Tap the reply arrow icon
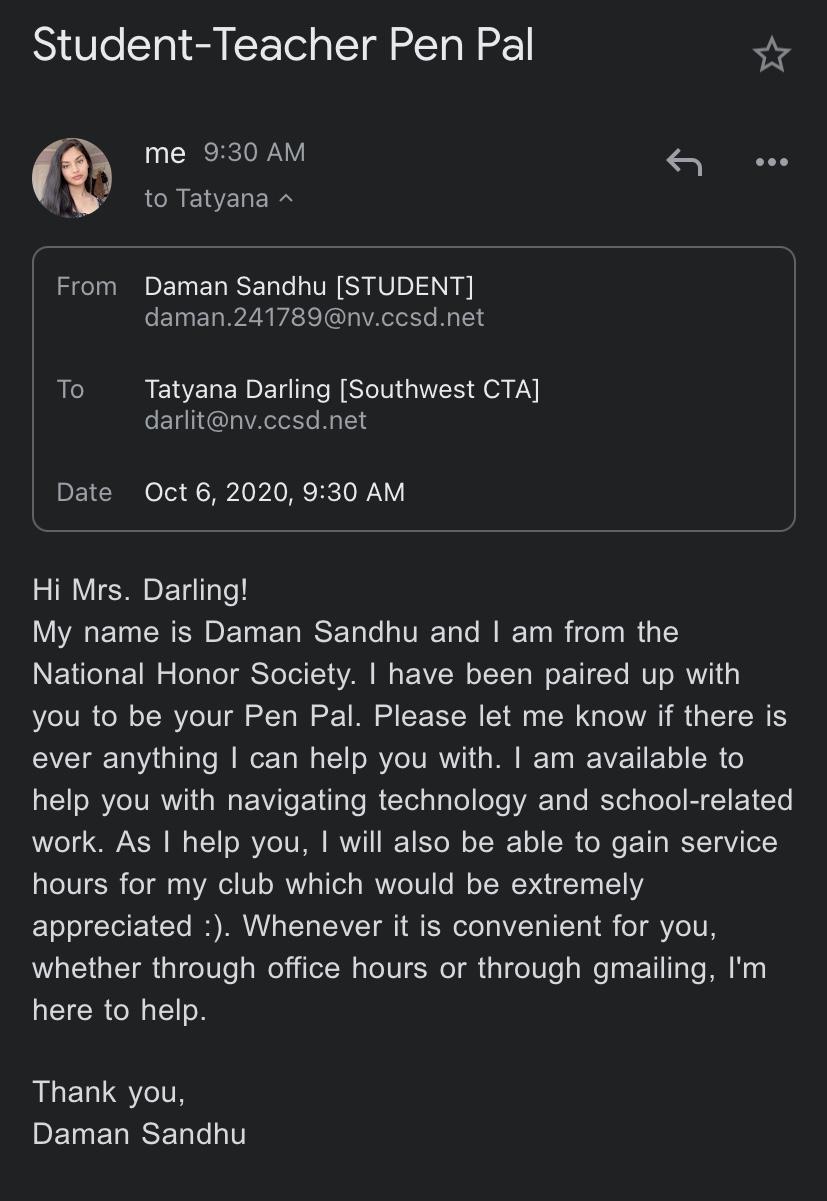The width and height of the screenshot is (827, 1201). click(x=684, y=162)
